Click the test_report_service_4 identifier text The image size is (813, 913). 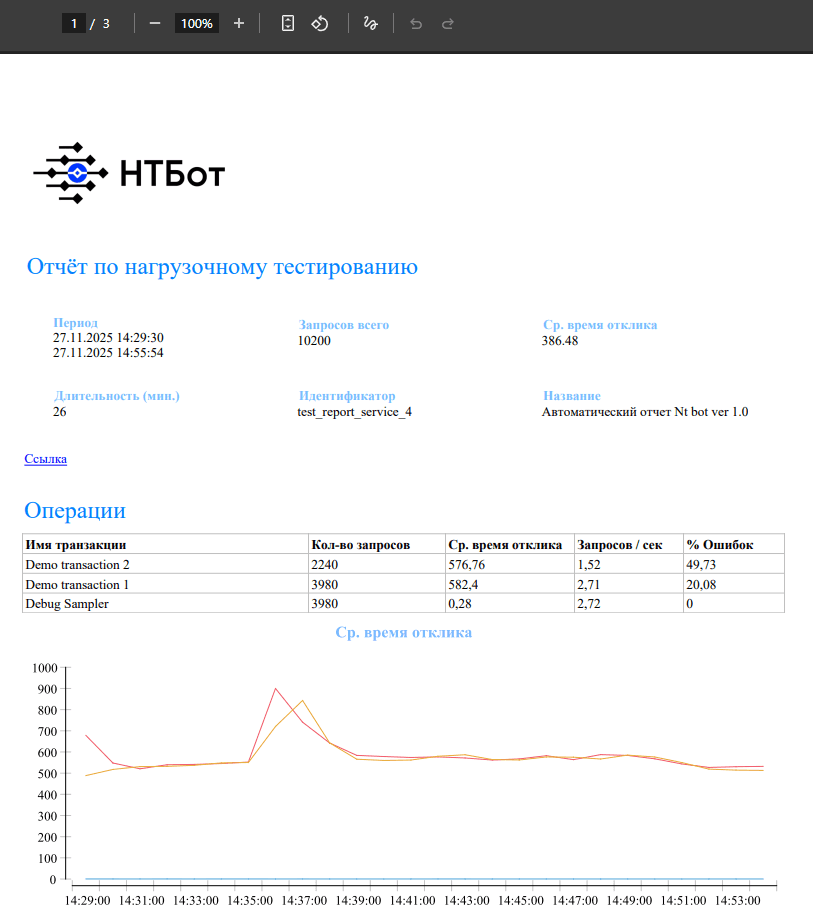coord(355,412)
